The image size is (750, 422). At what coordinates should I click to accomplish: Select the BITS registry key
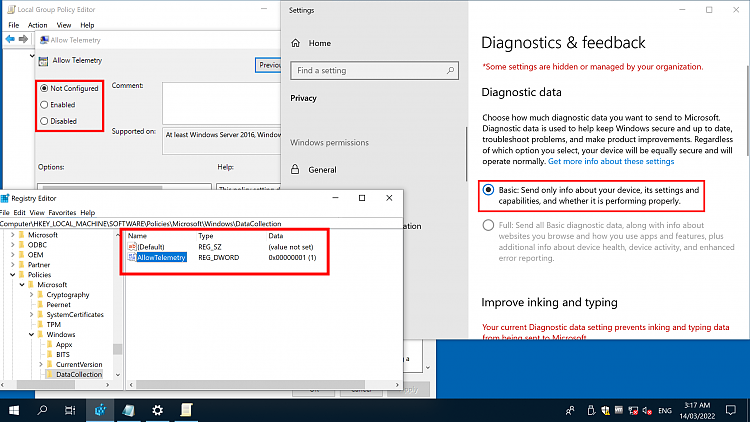(63, 355)
